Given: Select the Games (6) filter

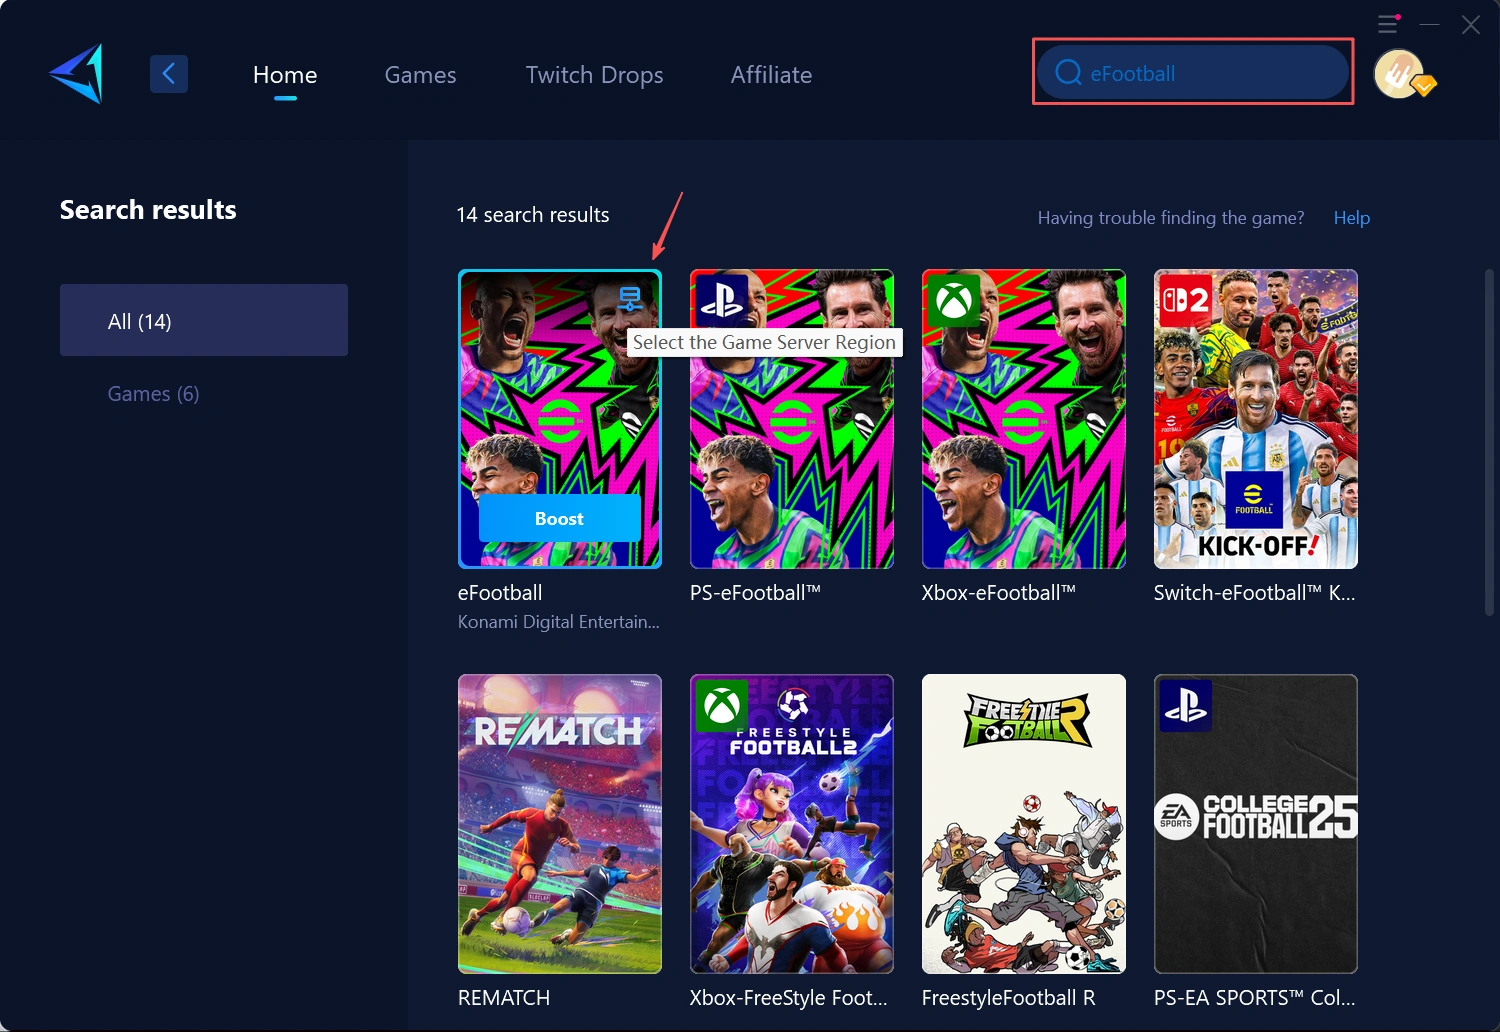Looking at the screenshot, I should pyautogui.click(x=153, y=394).
